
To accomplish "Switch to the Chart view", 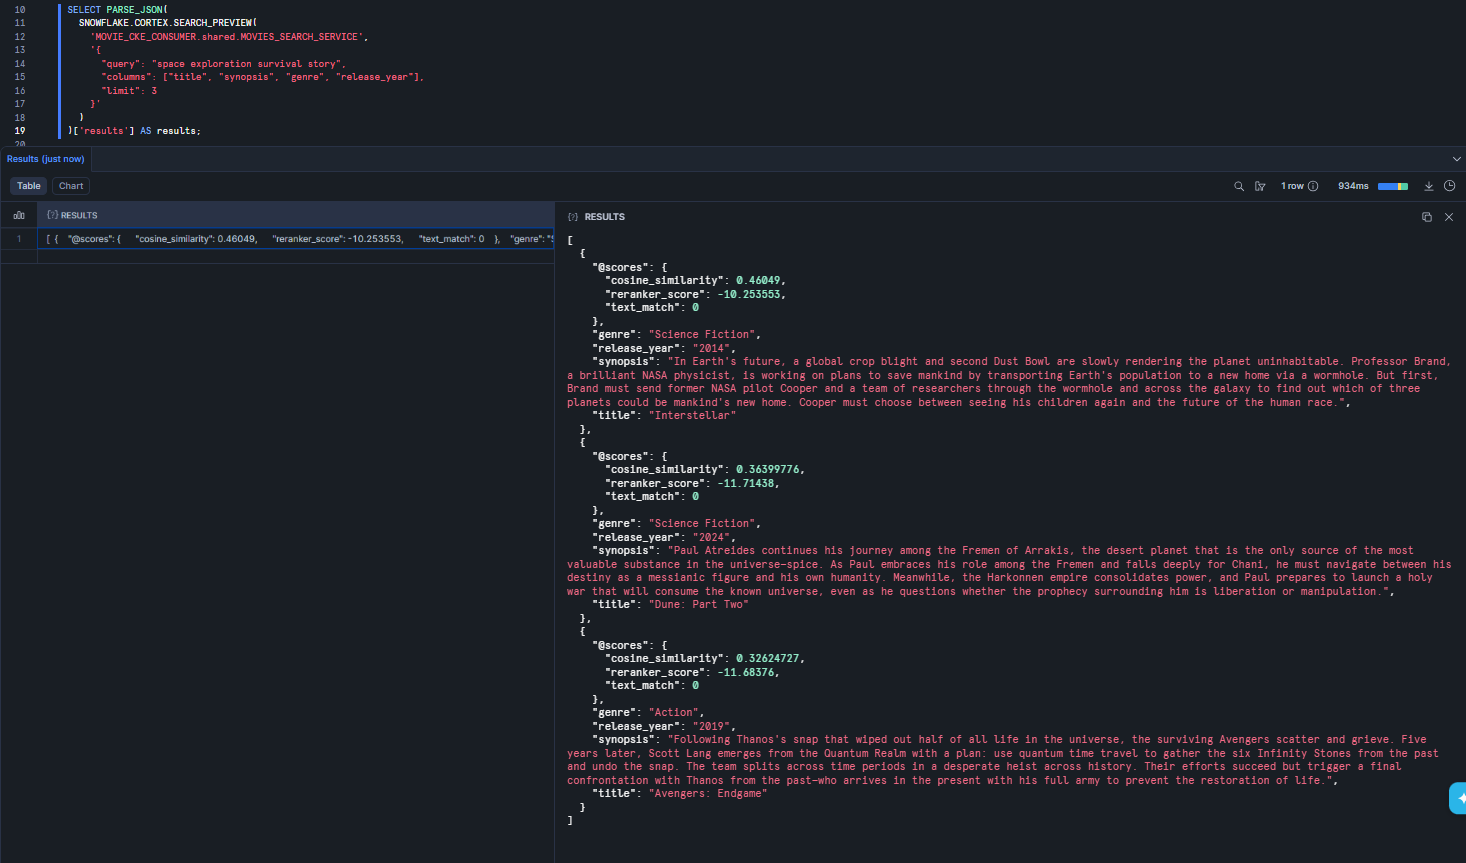I will click(71, 186).
